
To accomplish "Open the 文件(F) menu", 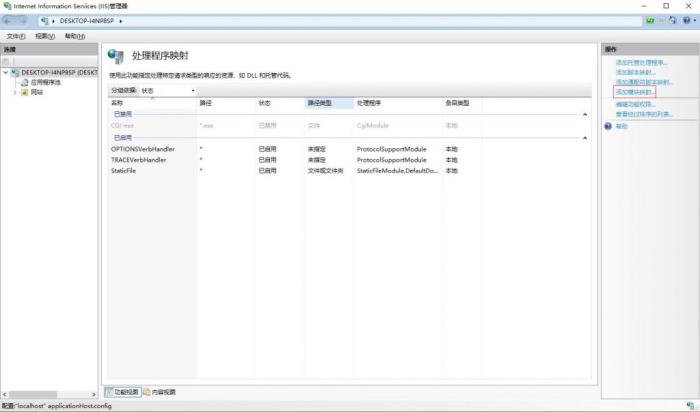I will tap(16, 36).
